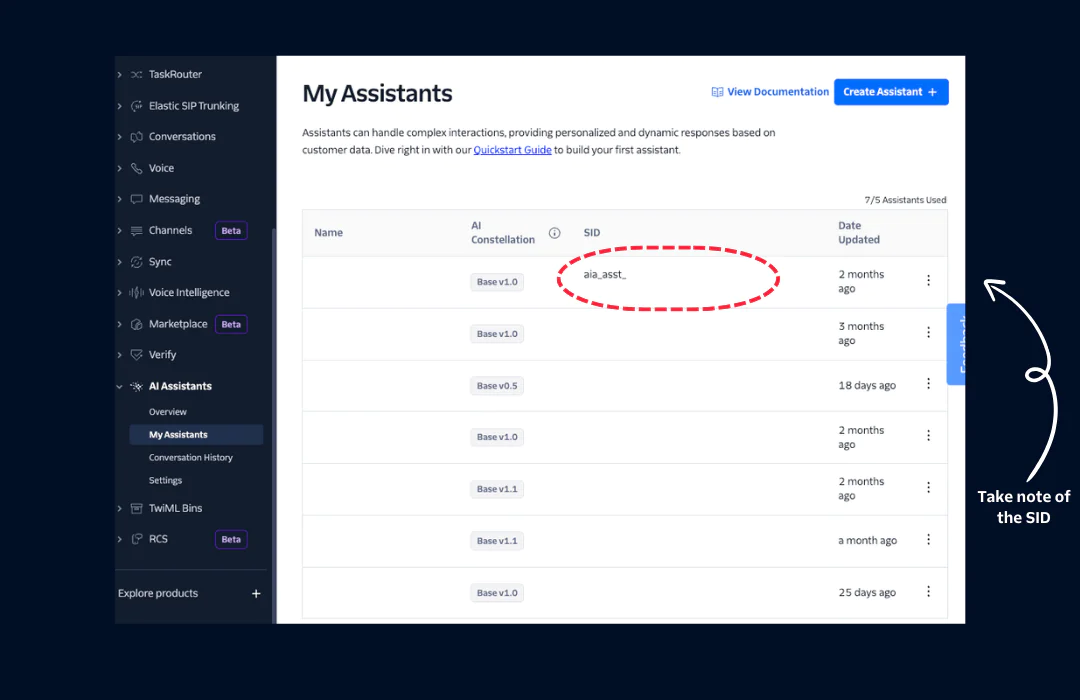Open the Overview submenu item
Screen dimensions: 1080x700
tap(167, 412)
